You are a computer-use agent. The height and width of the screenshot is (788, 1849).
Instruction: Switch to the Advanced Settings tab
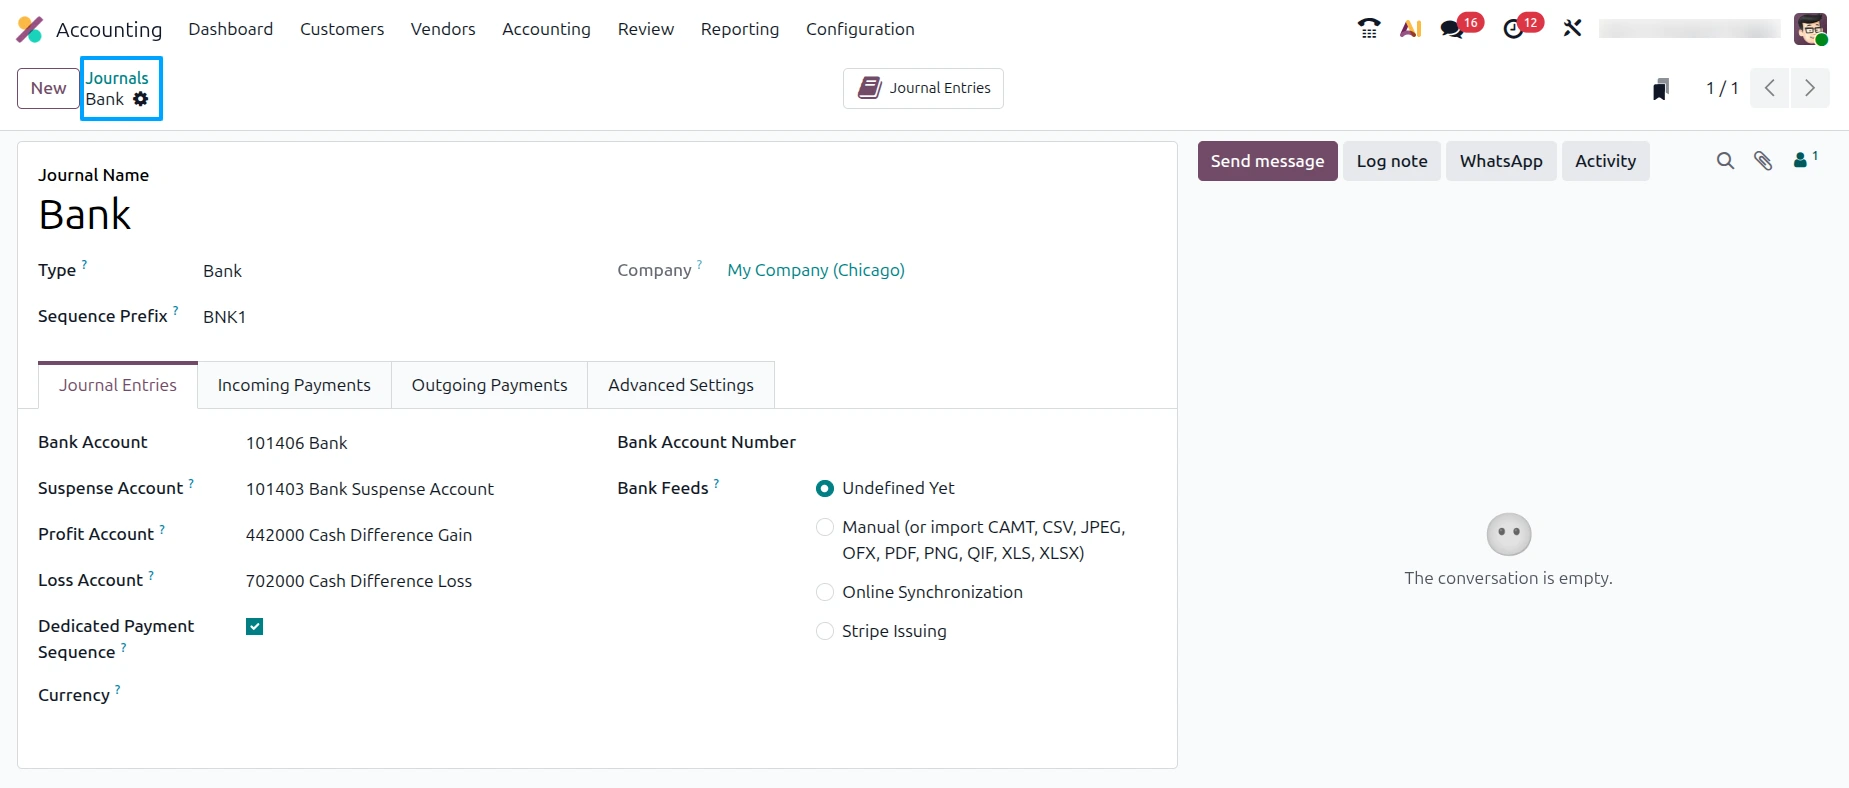point(681,385)
